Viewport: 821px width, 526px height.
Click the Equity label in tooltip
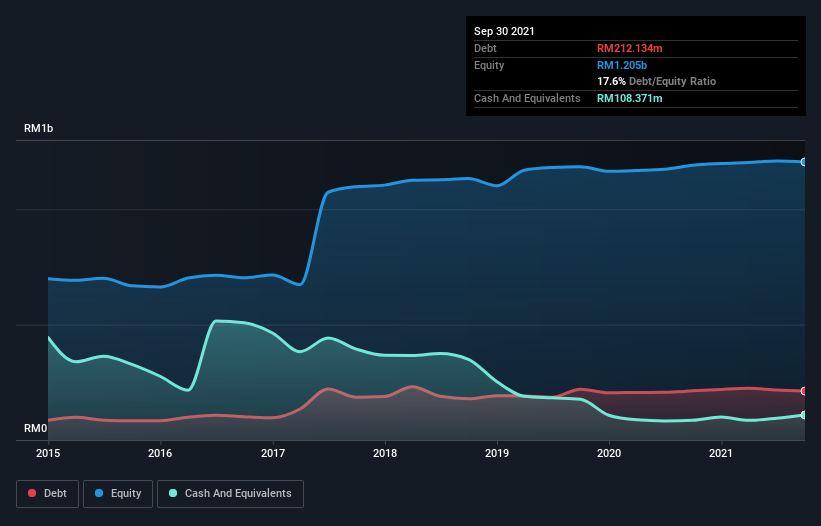point(489,65)
